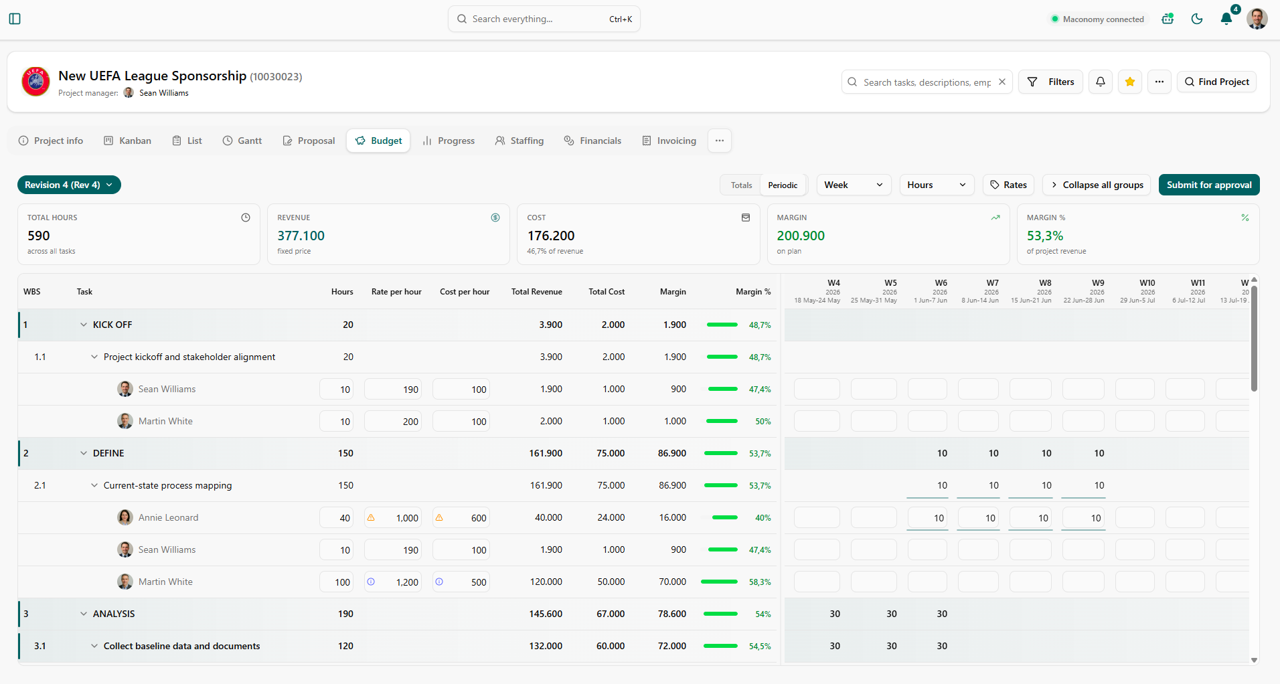
Task: Click the Cost card icon
Action: pos(745,217)
